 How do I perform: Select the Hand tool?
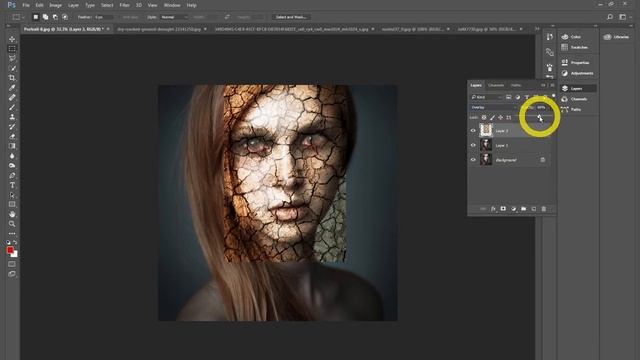tap(12, 214)
